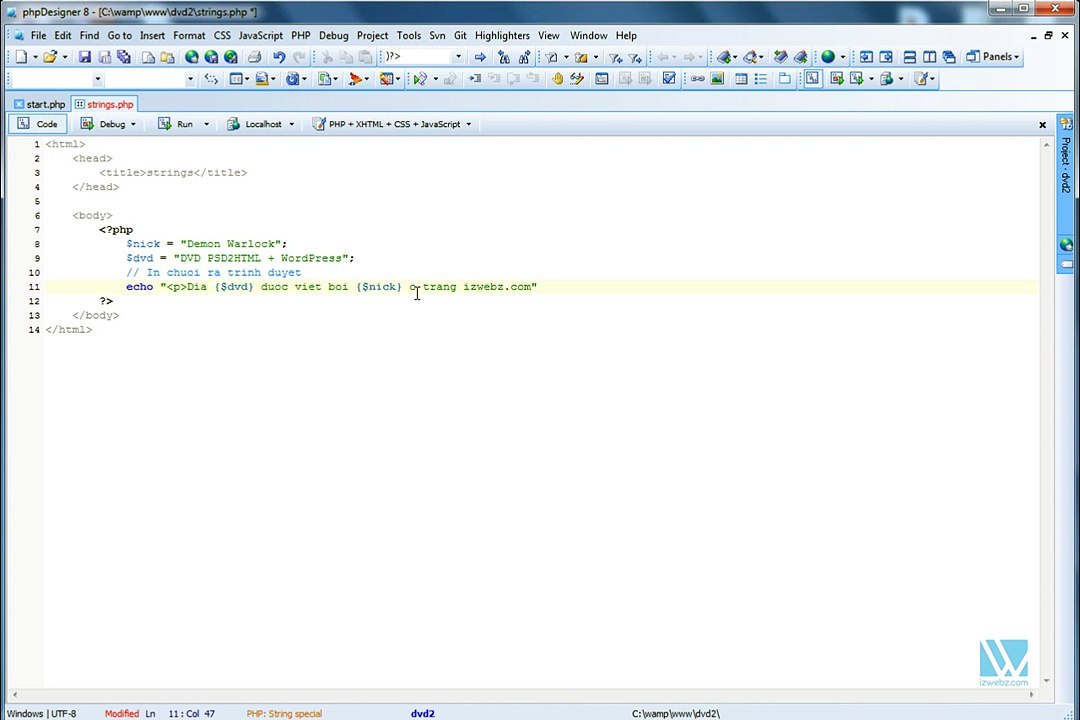Click the first green globe preview icon
Screen dimensions: 1080x720
(x=191, y=57)
